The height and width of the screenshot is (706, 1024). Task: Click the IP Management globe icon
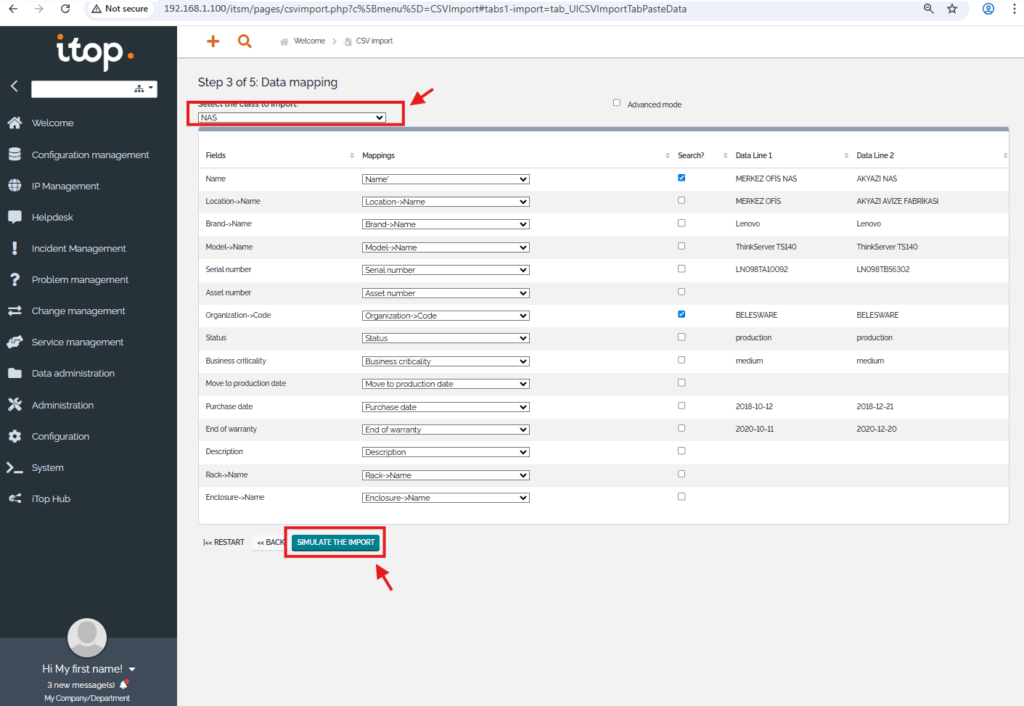14,186
